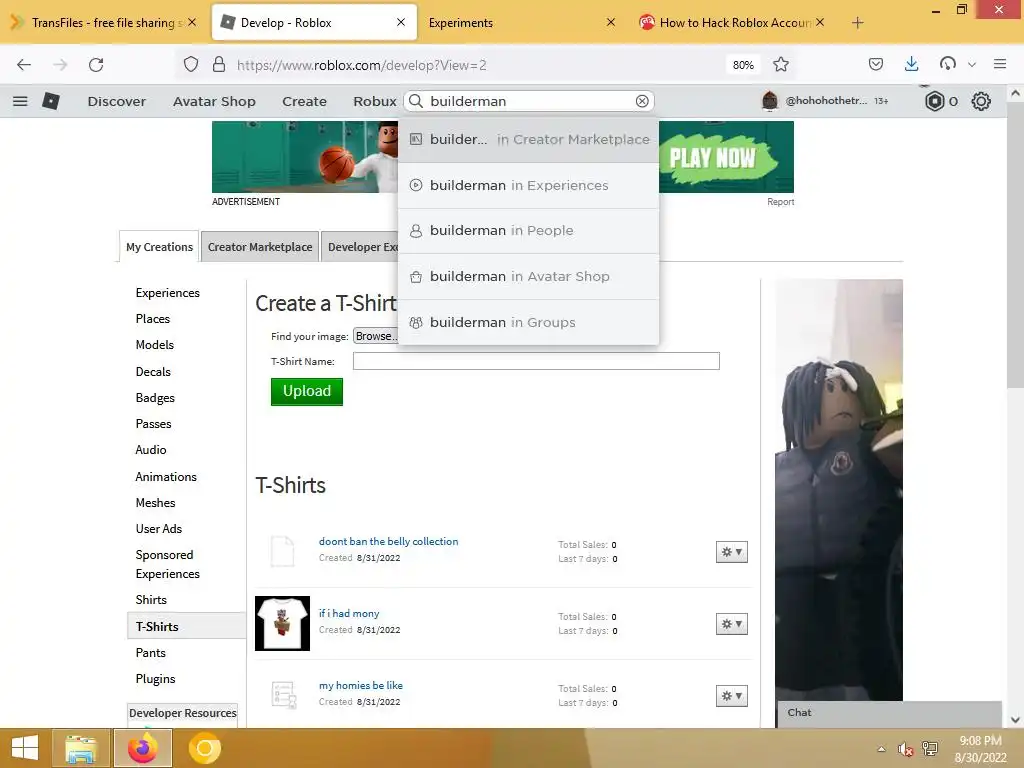Switch to the TransFiles browser tab
1024x768 pixels.
104,22
